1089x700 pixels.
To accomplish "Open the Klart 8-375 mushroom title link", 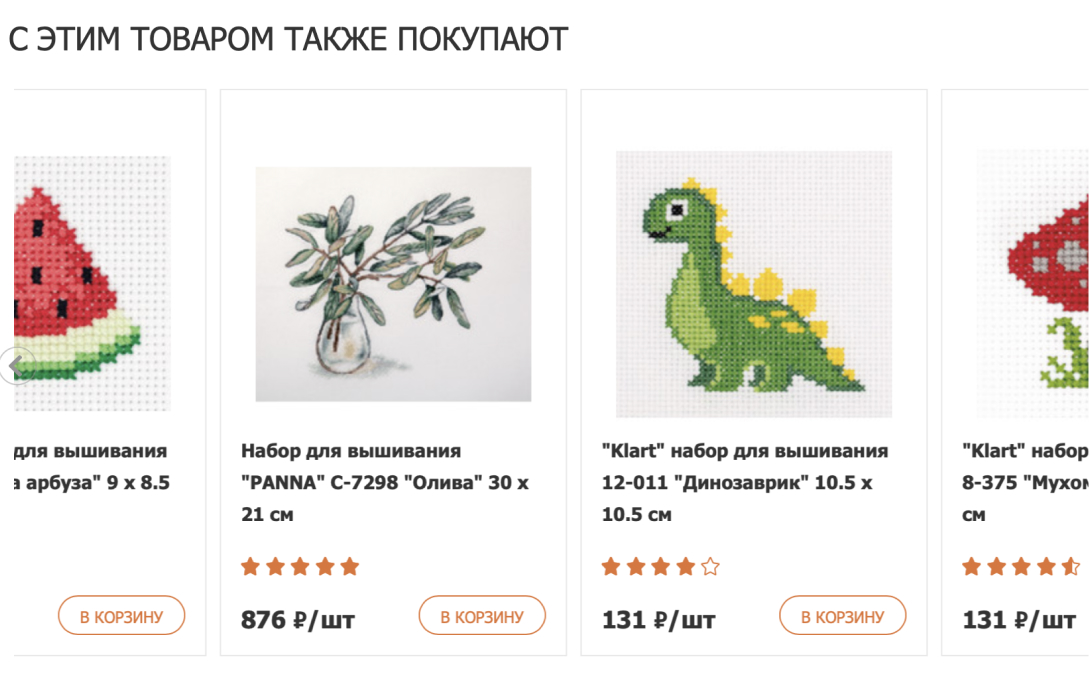I will [1025, 483].
